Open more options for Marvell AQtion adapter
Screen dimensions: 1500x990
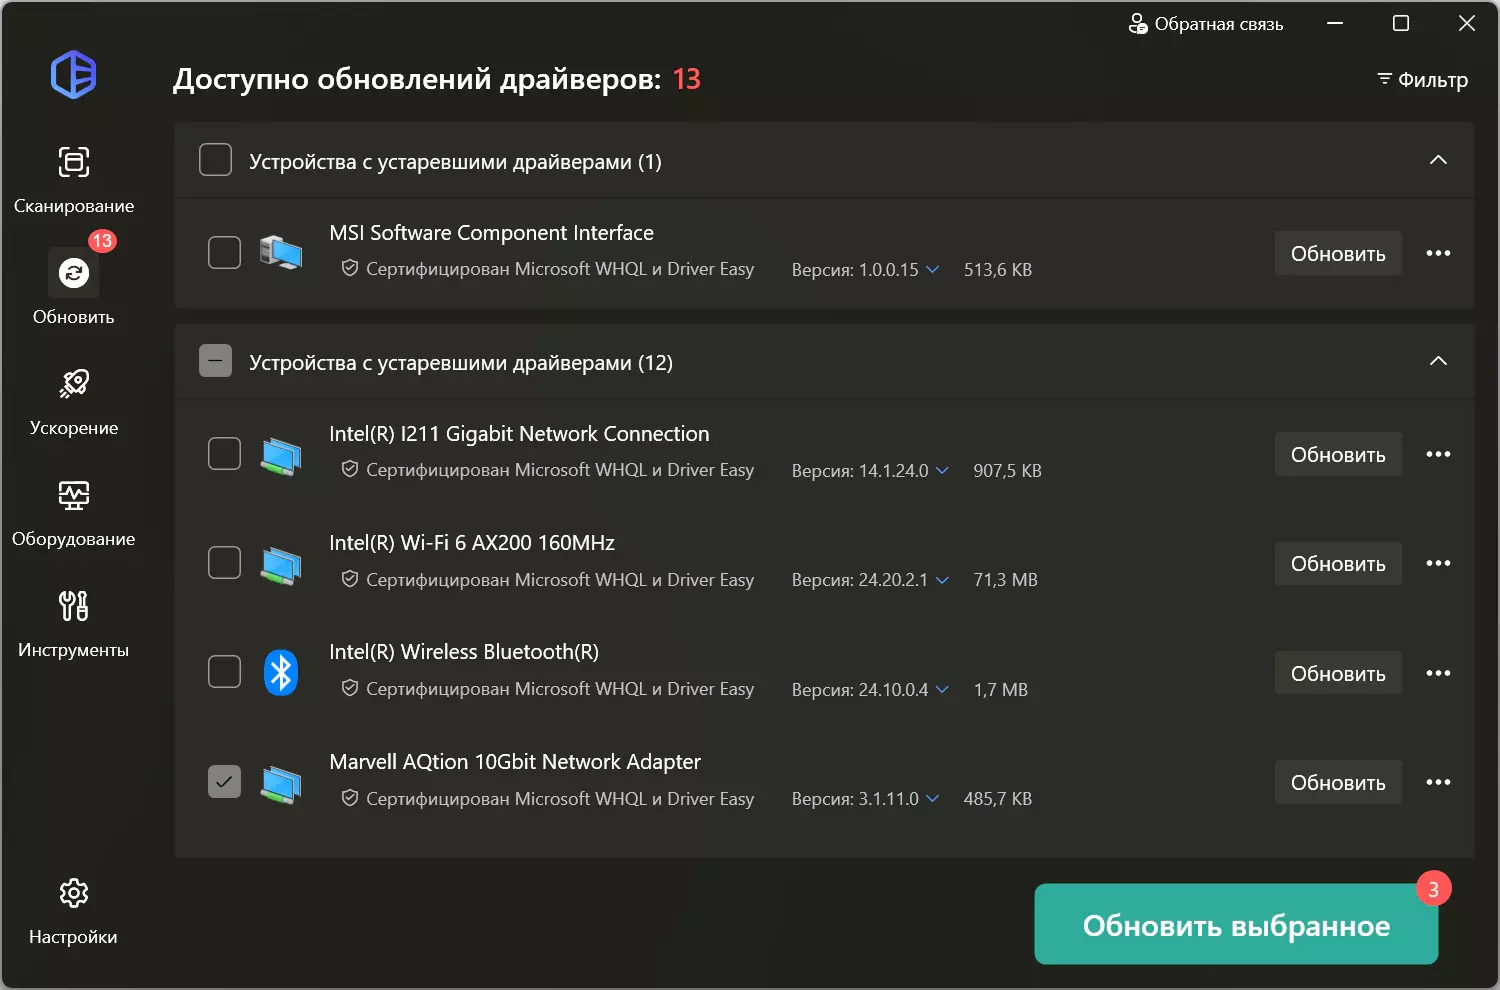click(x=1438, y=782)
